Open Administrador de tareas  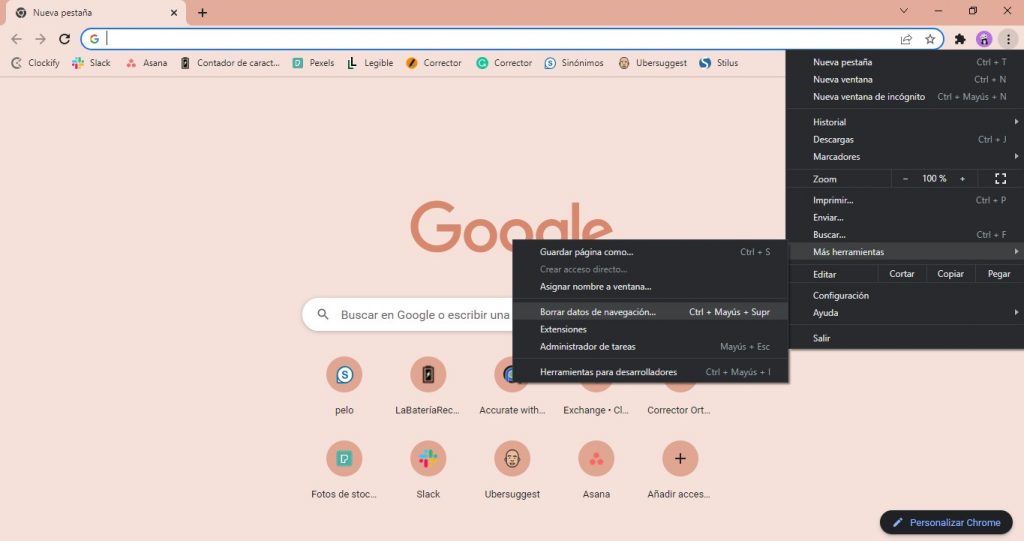pyautogui.click(x=650, y=346)
